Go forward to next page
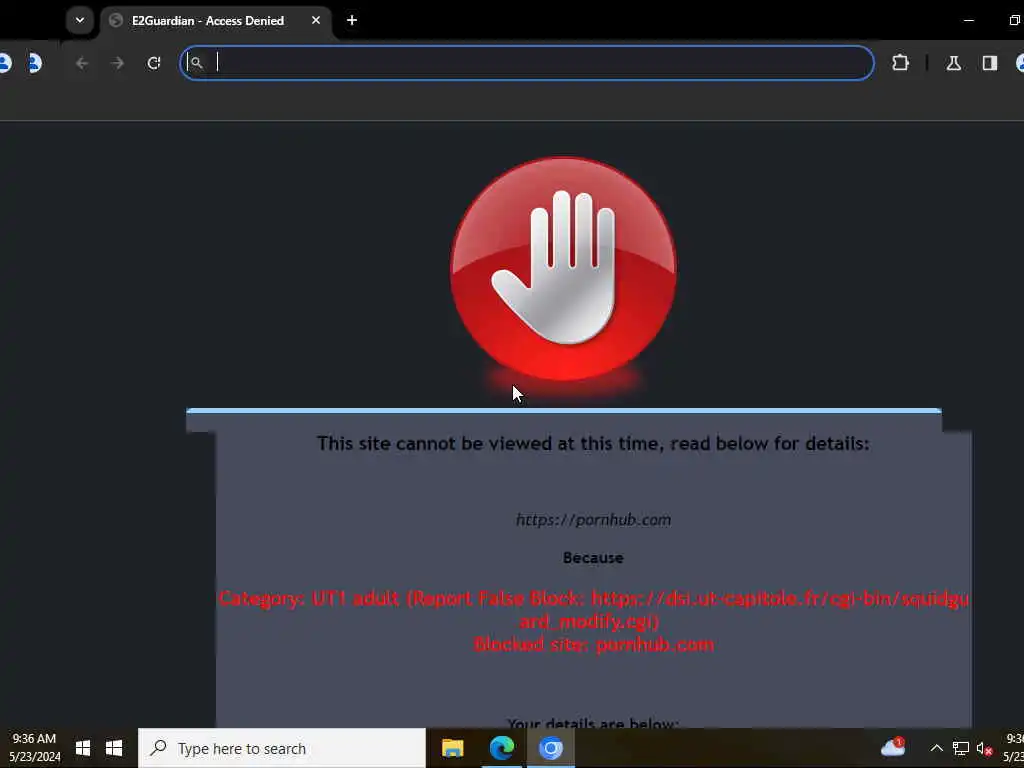Image resolution: width=1024 pixels, height=768 pixels. (x=118, y=63)
